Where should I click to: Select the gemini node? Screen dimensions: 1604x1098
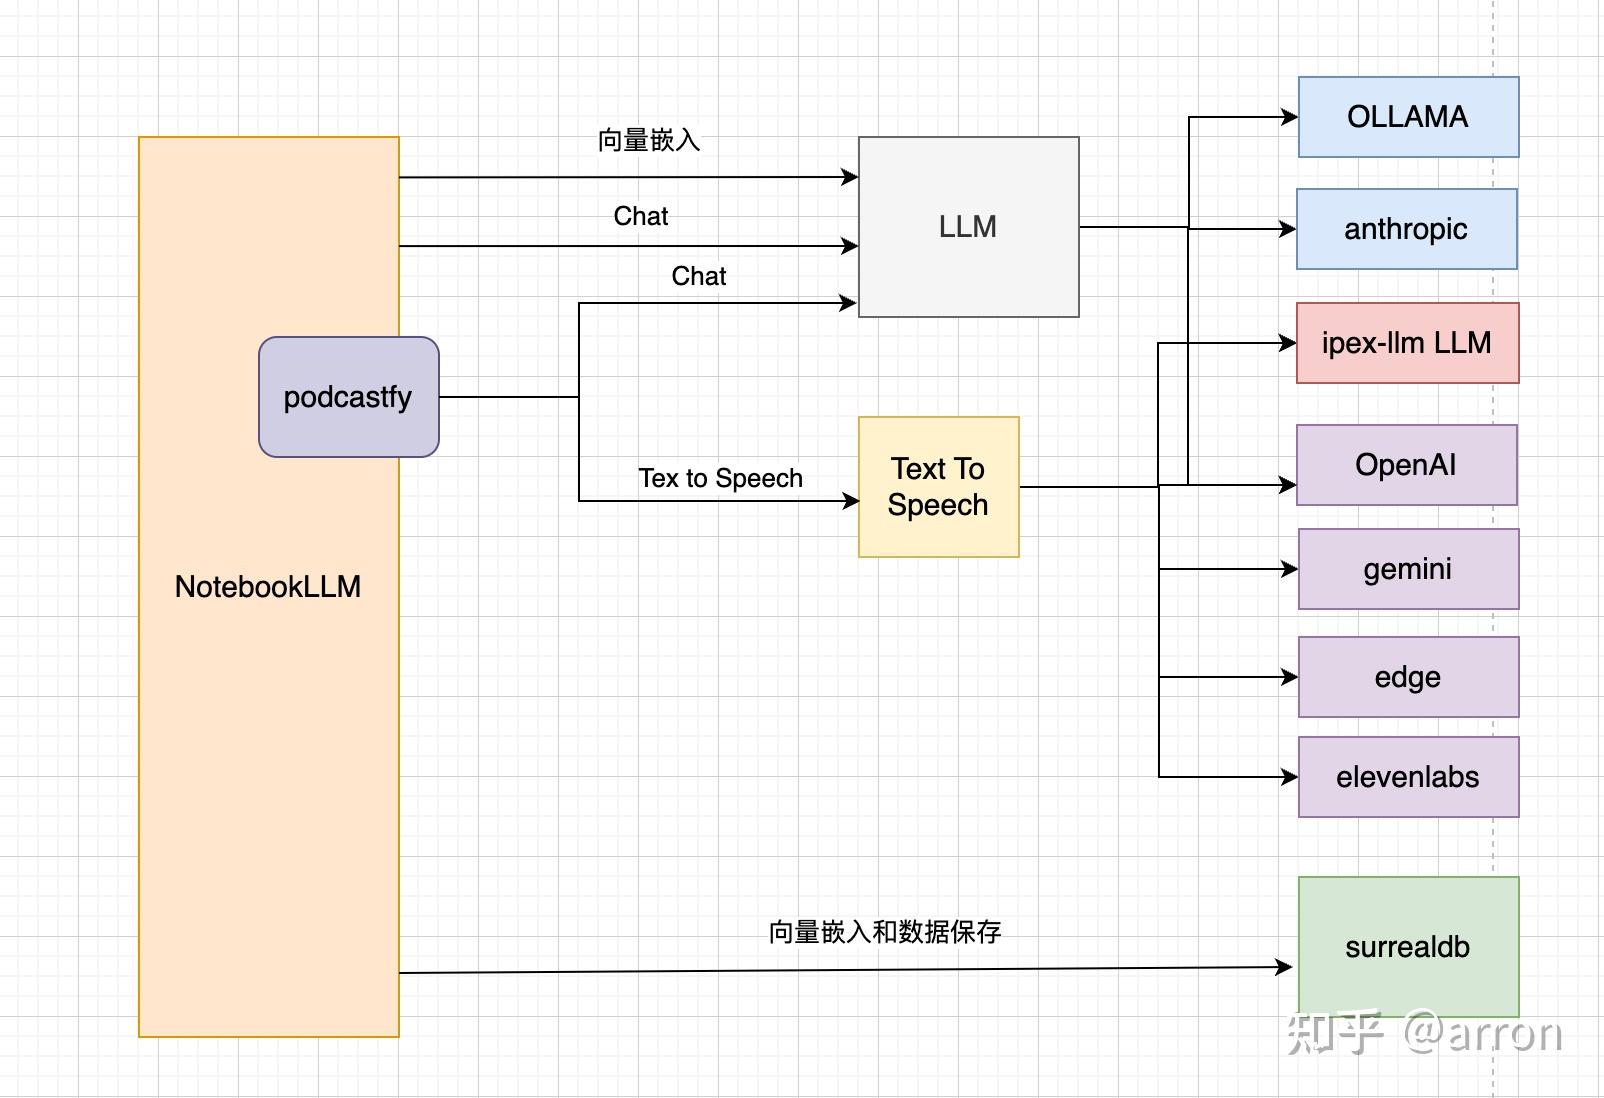click(1406, 569)
